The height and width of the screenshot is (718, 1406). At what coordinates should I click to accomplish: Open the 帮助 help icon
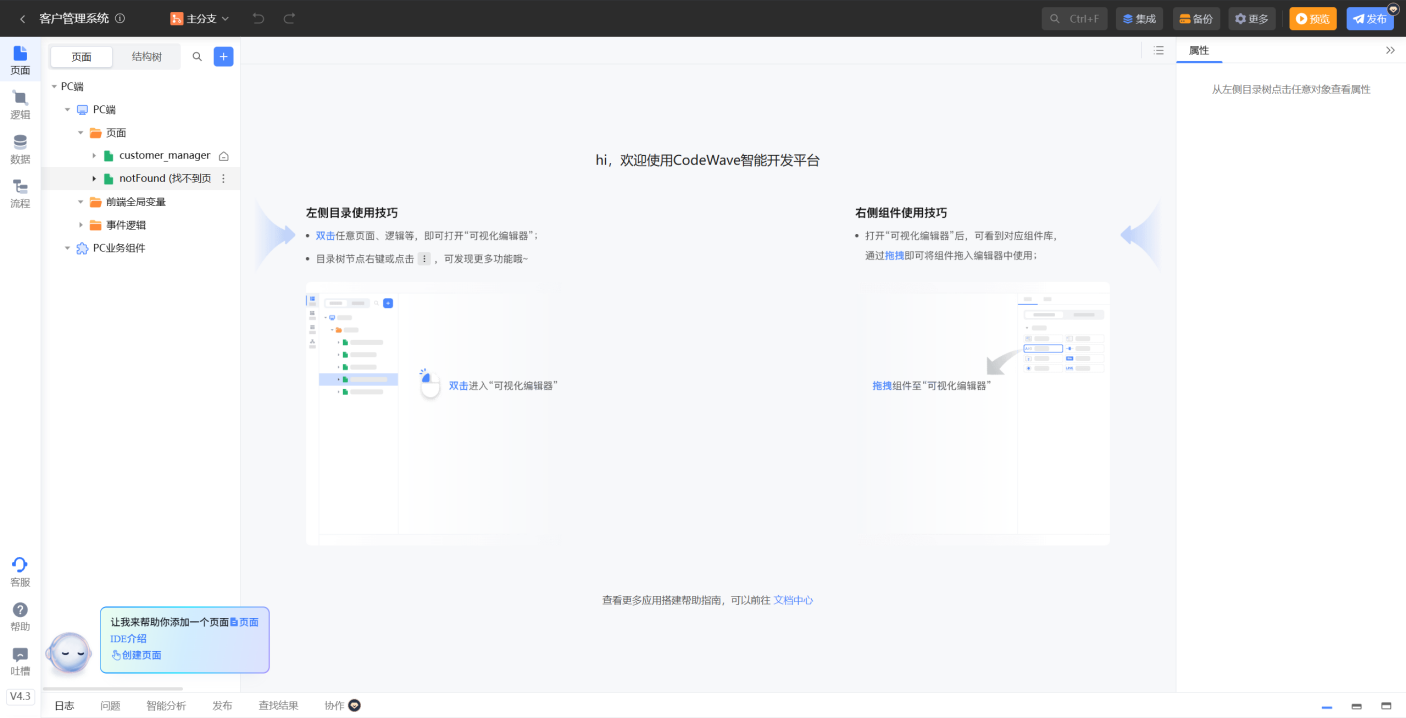[x=20, y=616]
